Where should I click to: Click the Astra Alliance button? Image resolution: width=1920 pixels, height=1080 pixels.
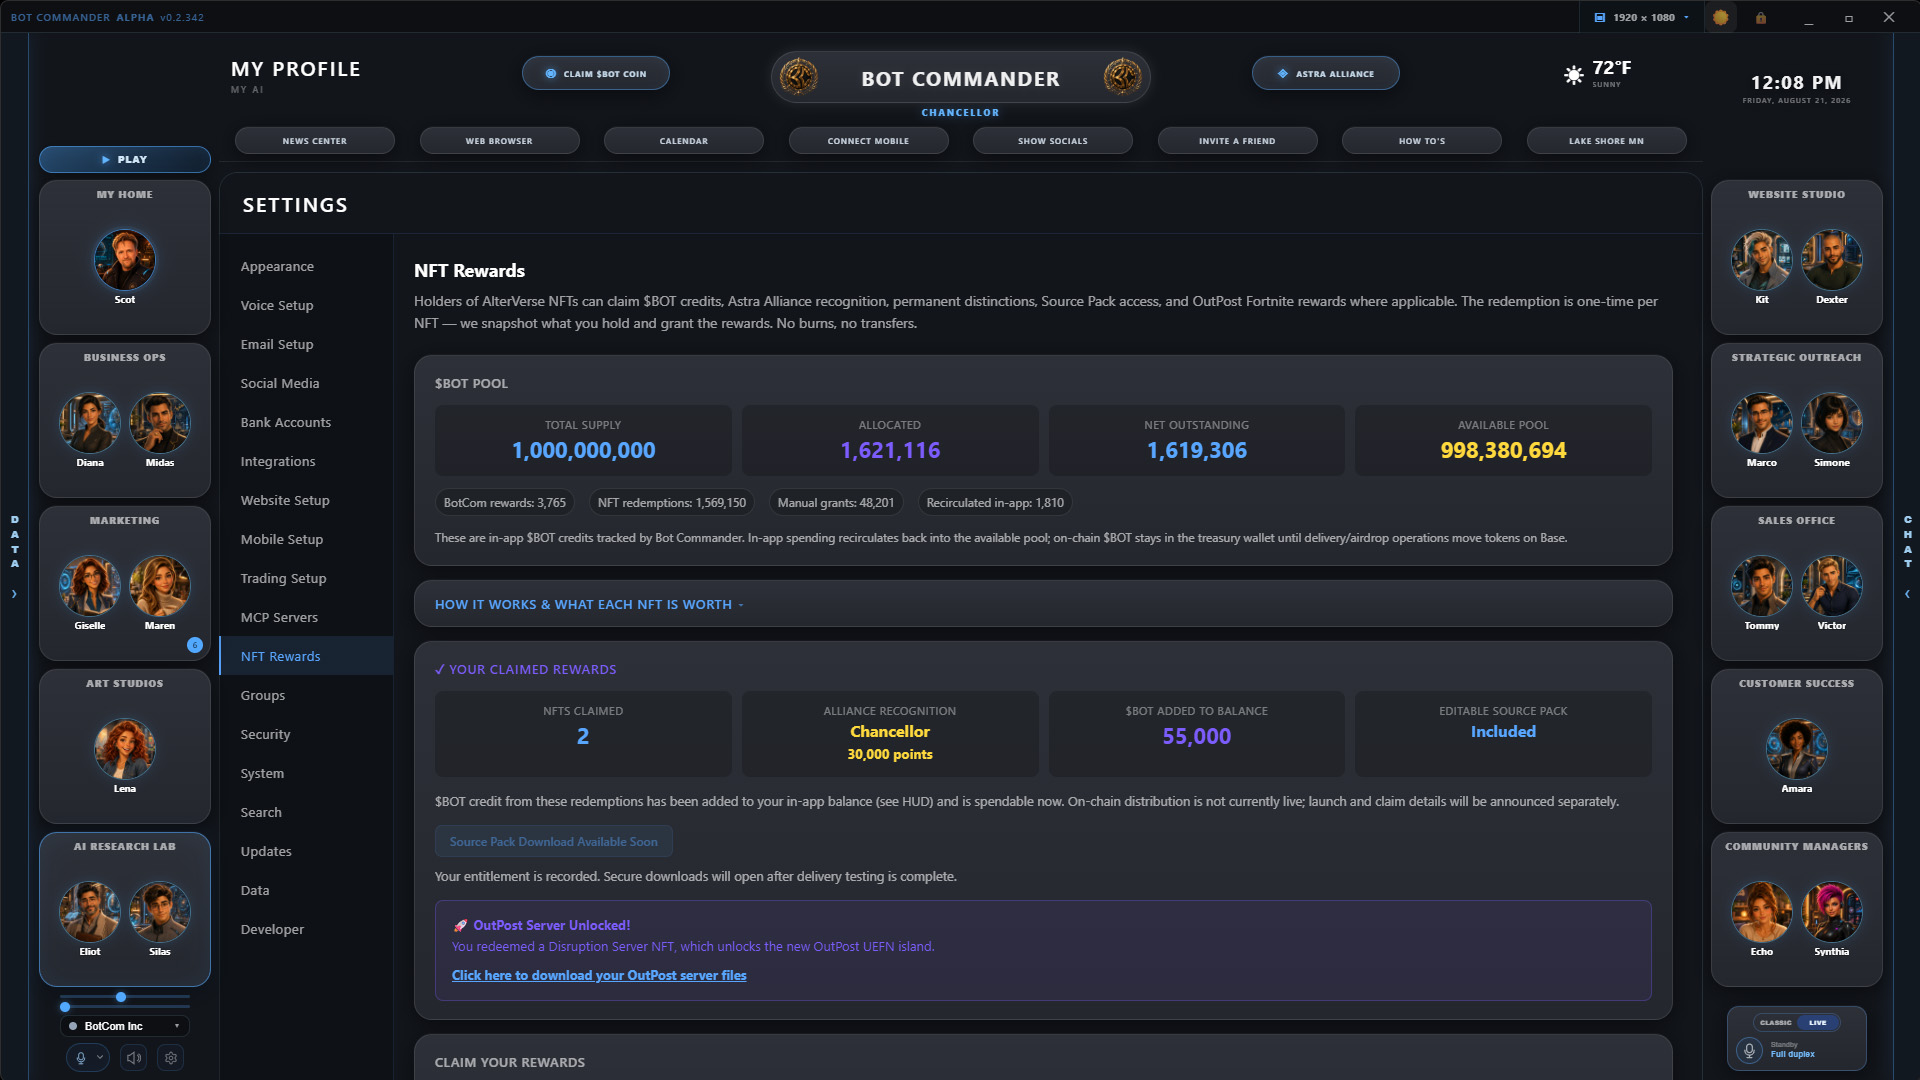1326,73
